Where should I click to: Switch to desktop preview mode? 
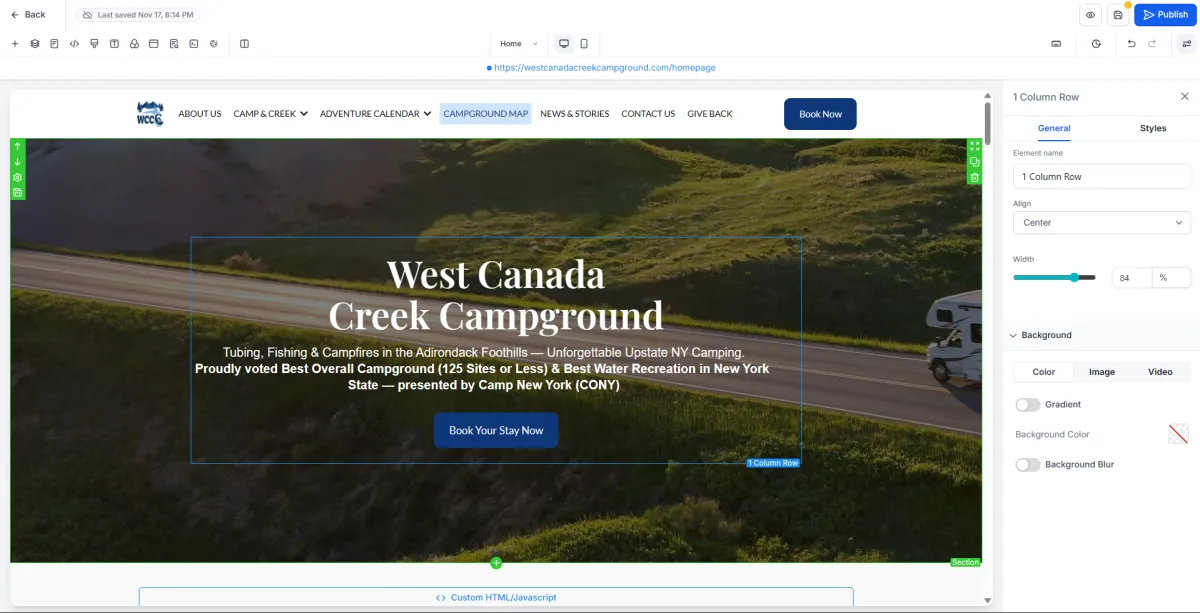point(564,44)
